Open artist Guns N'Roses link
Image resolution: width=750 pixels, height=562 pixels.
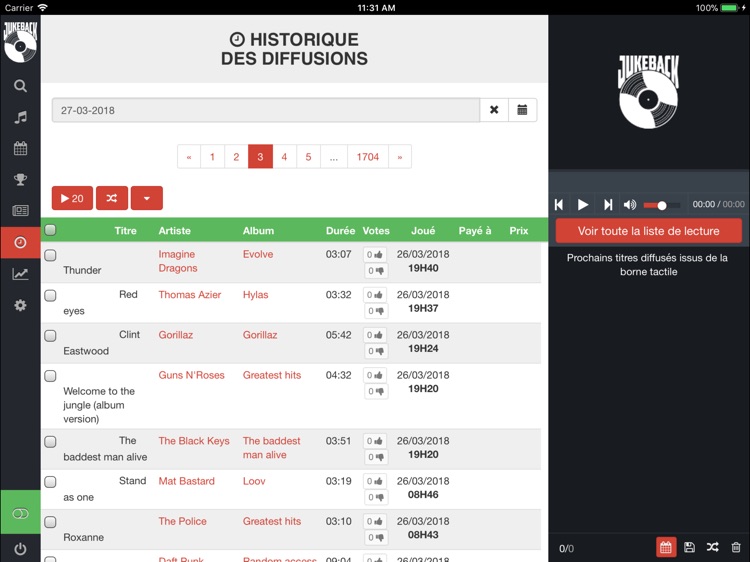[191, 375]
